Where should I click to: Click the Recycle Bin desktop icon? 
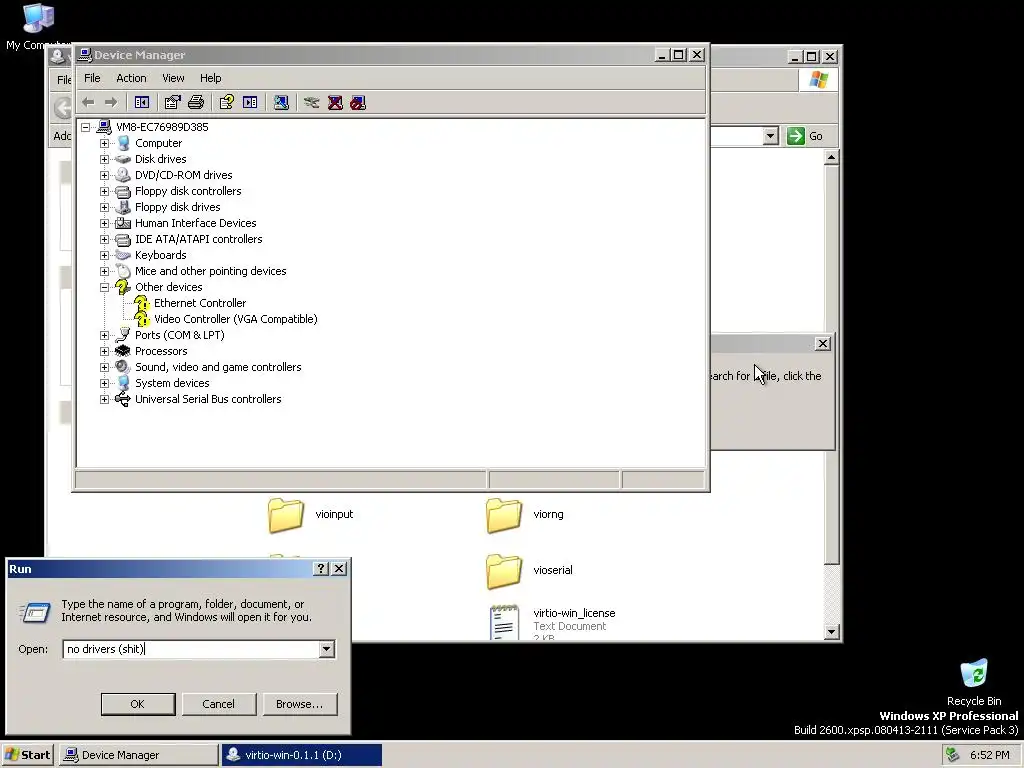(x=974, y=673)
